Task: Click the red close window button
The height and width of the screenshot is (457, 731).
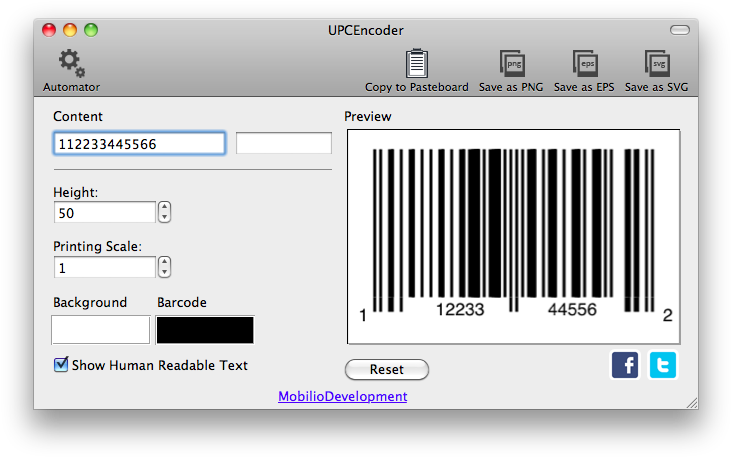Action: [49, 30]
